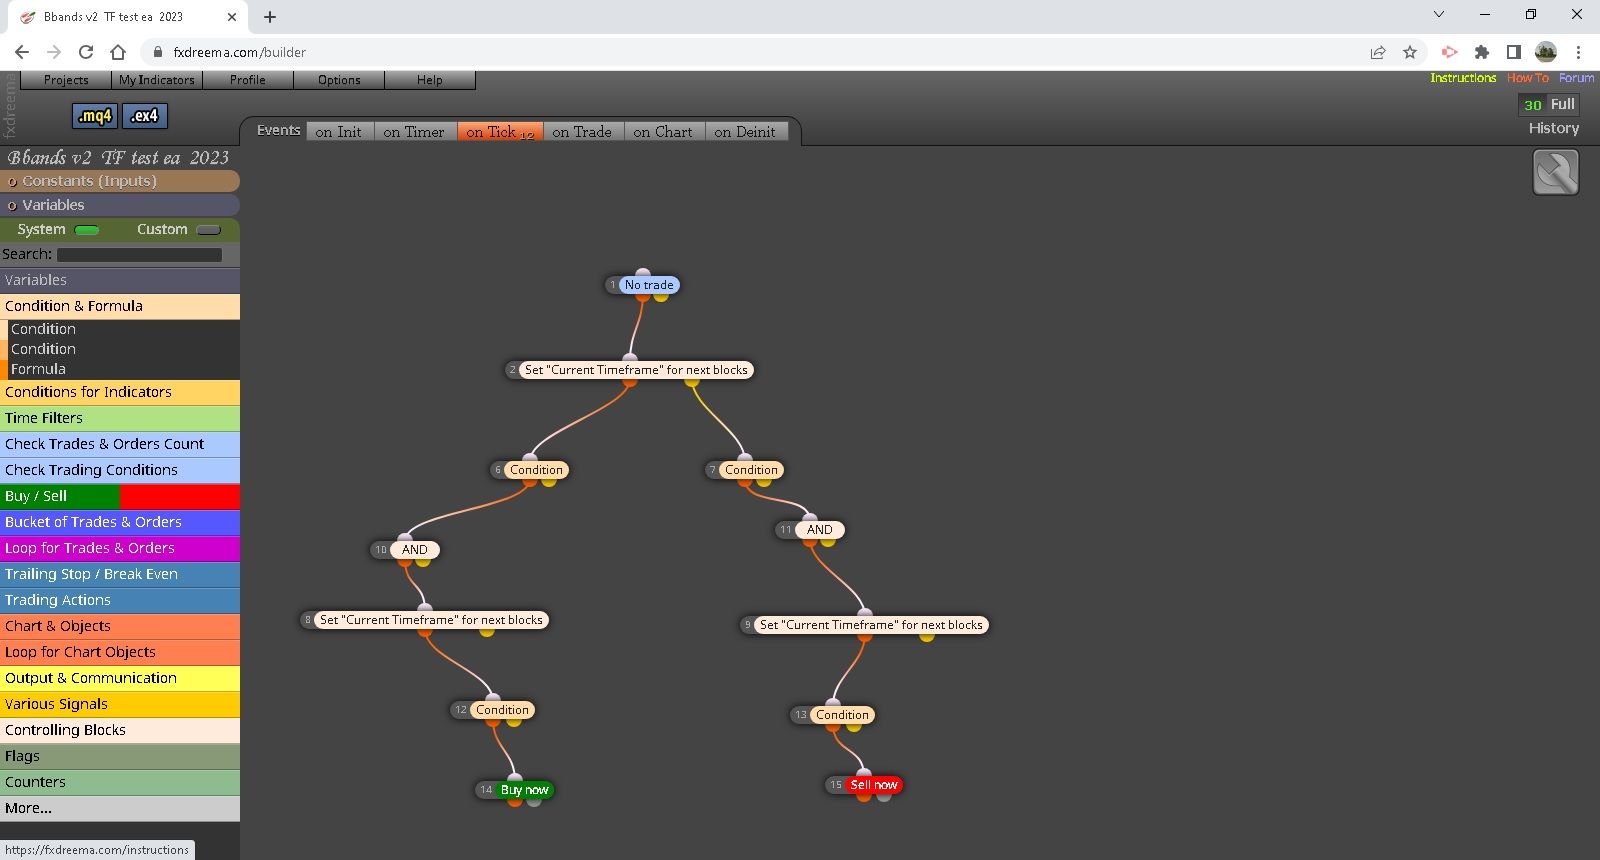Toggle the Custom blocks switch
Screen dimensions: 1600x860
[208, 230]
